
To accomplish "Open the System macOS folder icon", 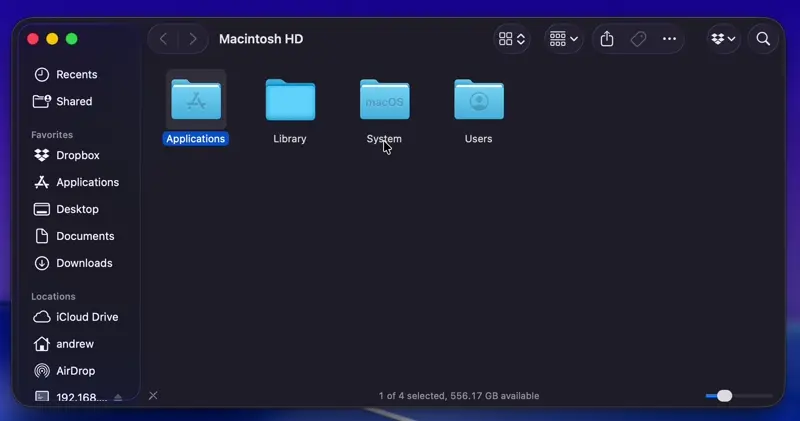I will click(x=385, y=100).
